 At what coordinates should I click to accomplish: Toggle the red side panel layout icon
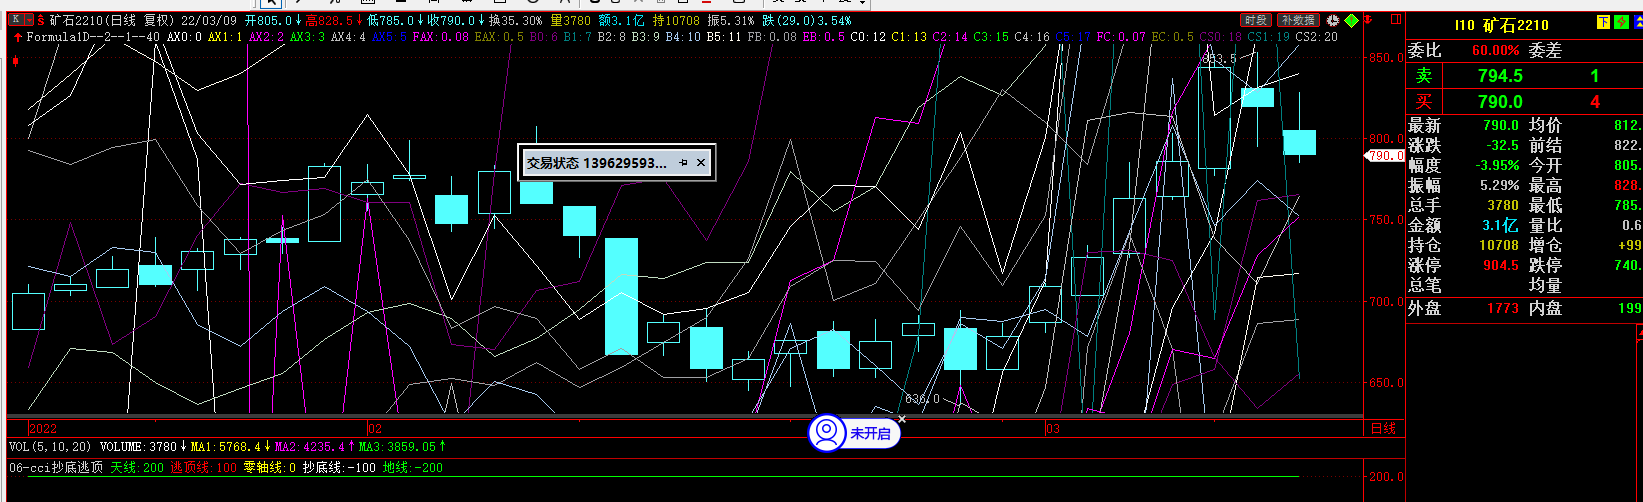pos(1396,20)
